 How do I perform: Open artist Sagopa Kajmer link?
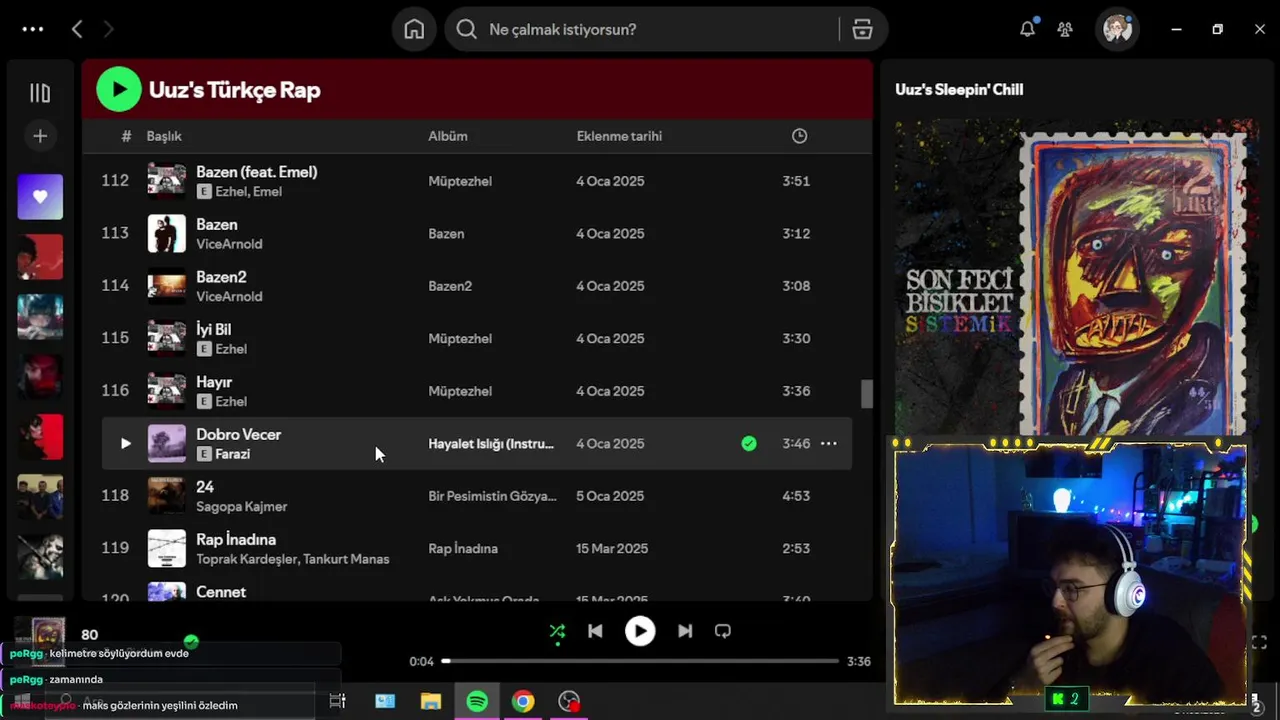coord(241,506)
